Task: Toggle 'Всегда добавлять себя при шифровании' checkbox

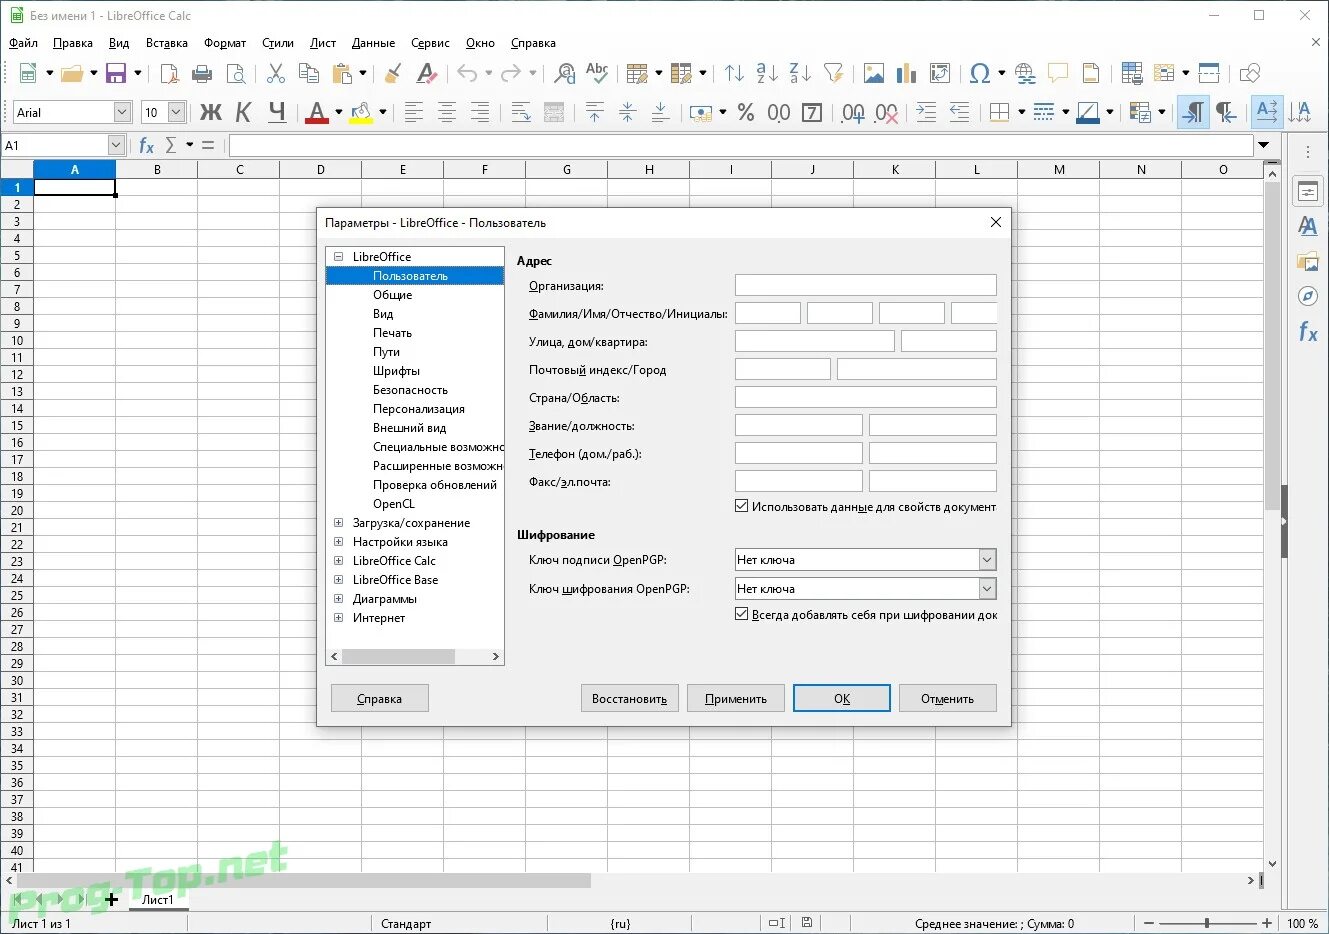Action: (x=742, y=614)
